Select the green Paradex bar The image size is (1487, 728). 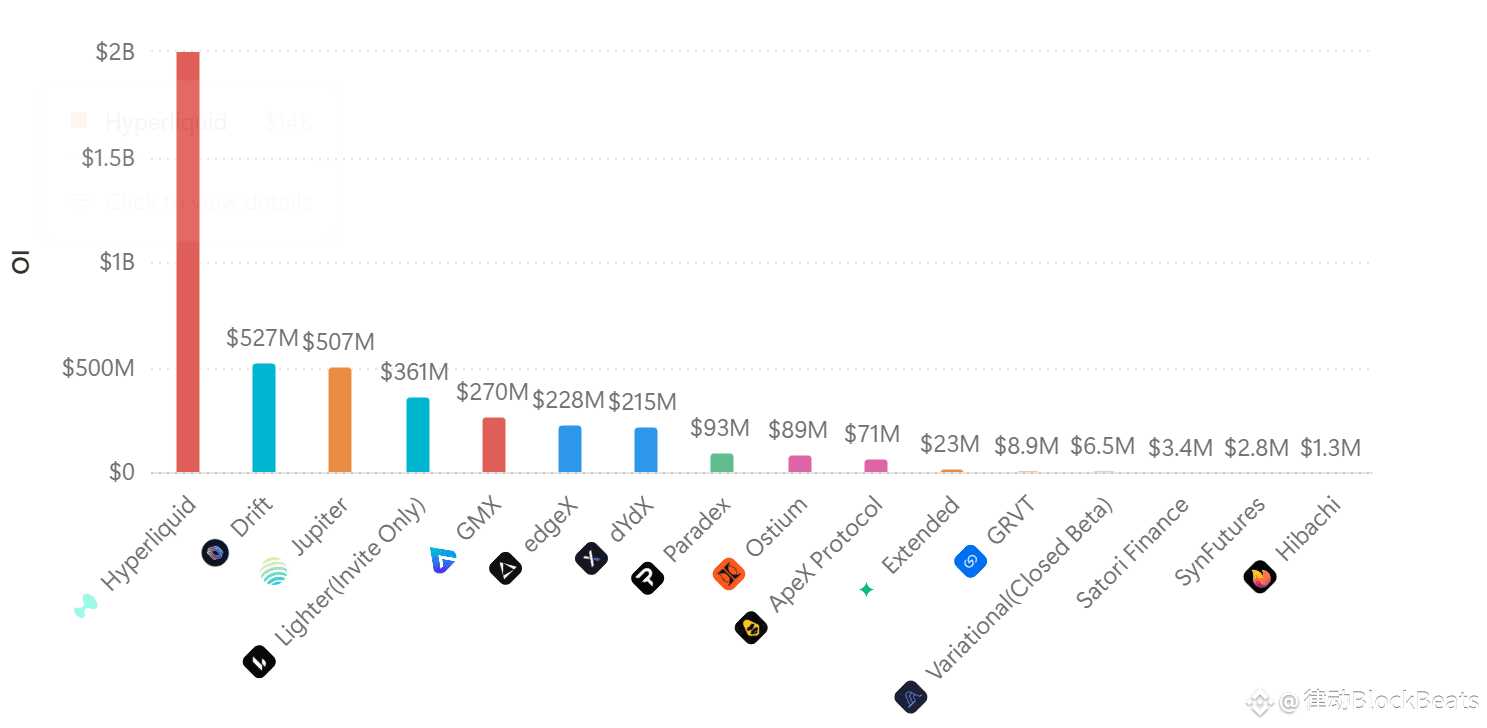point(722,463)
